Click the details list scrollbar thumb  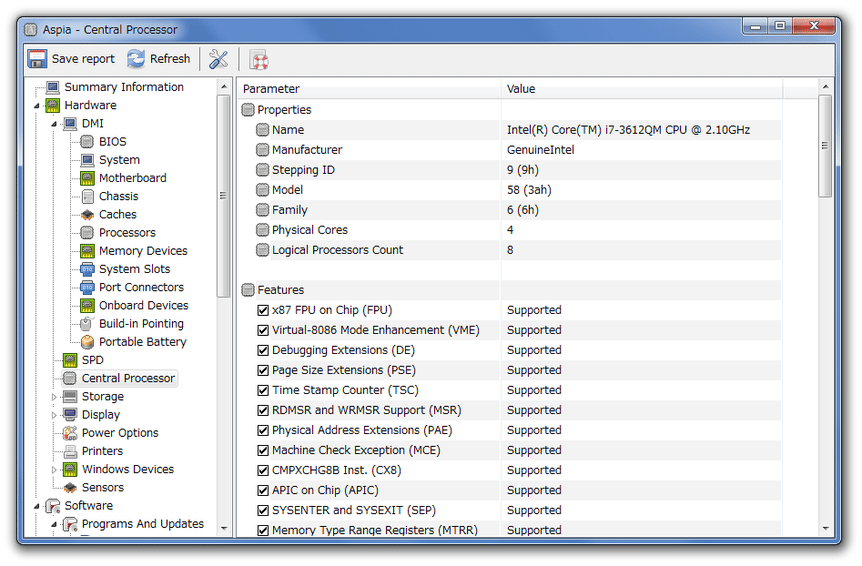(x=825, y=146)
